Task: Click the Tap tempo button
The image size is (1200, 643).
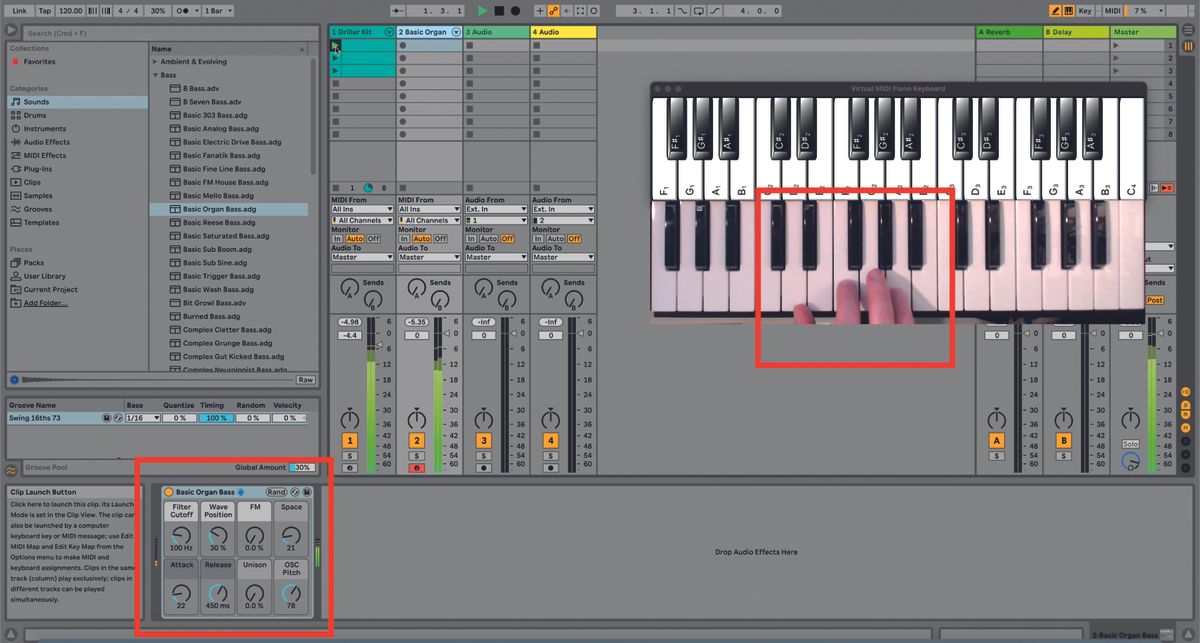Action: tap(44, 10)
